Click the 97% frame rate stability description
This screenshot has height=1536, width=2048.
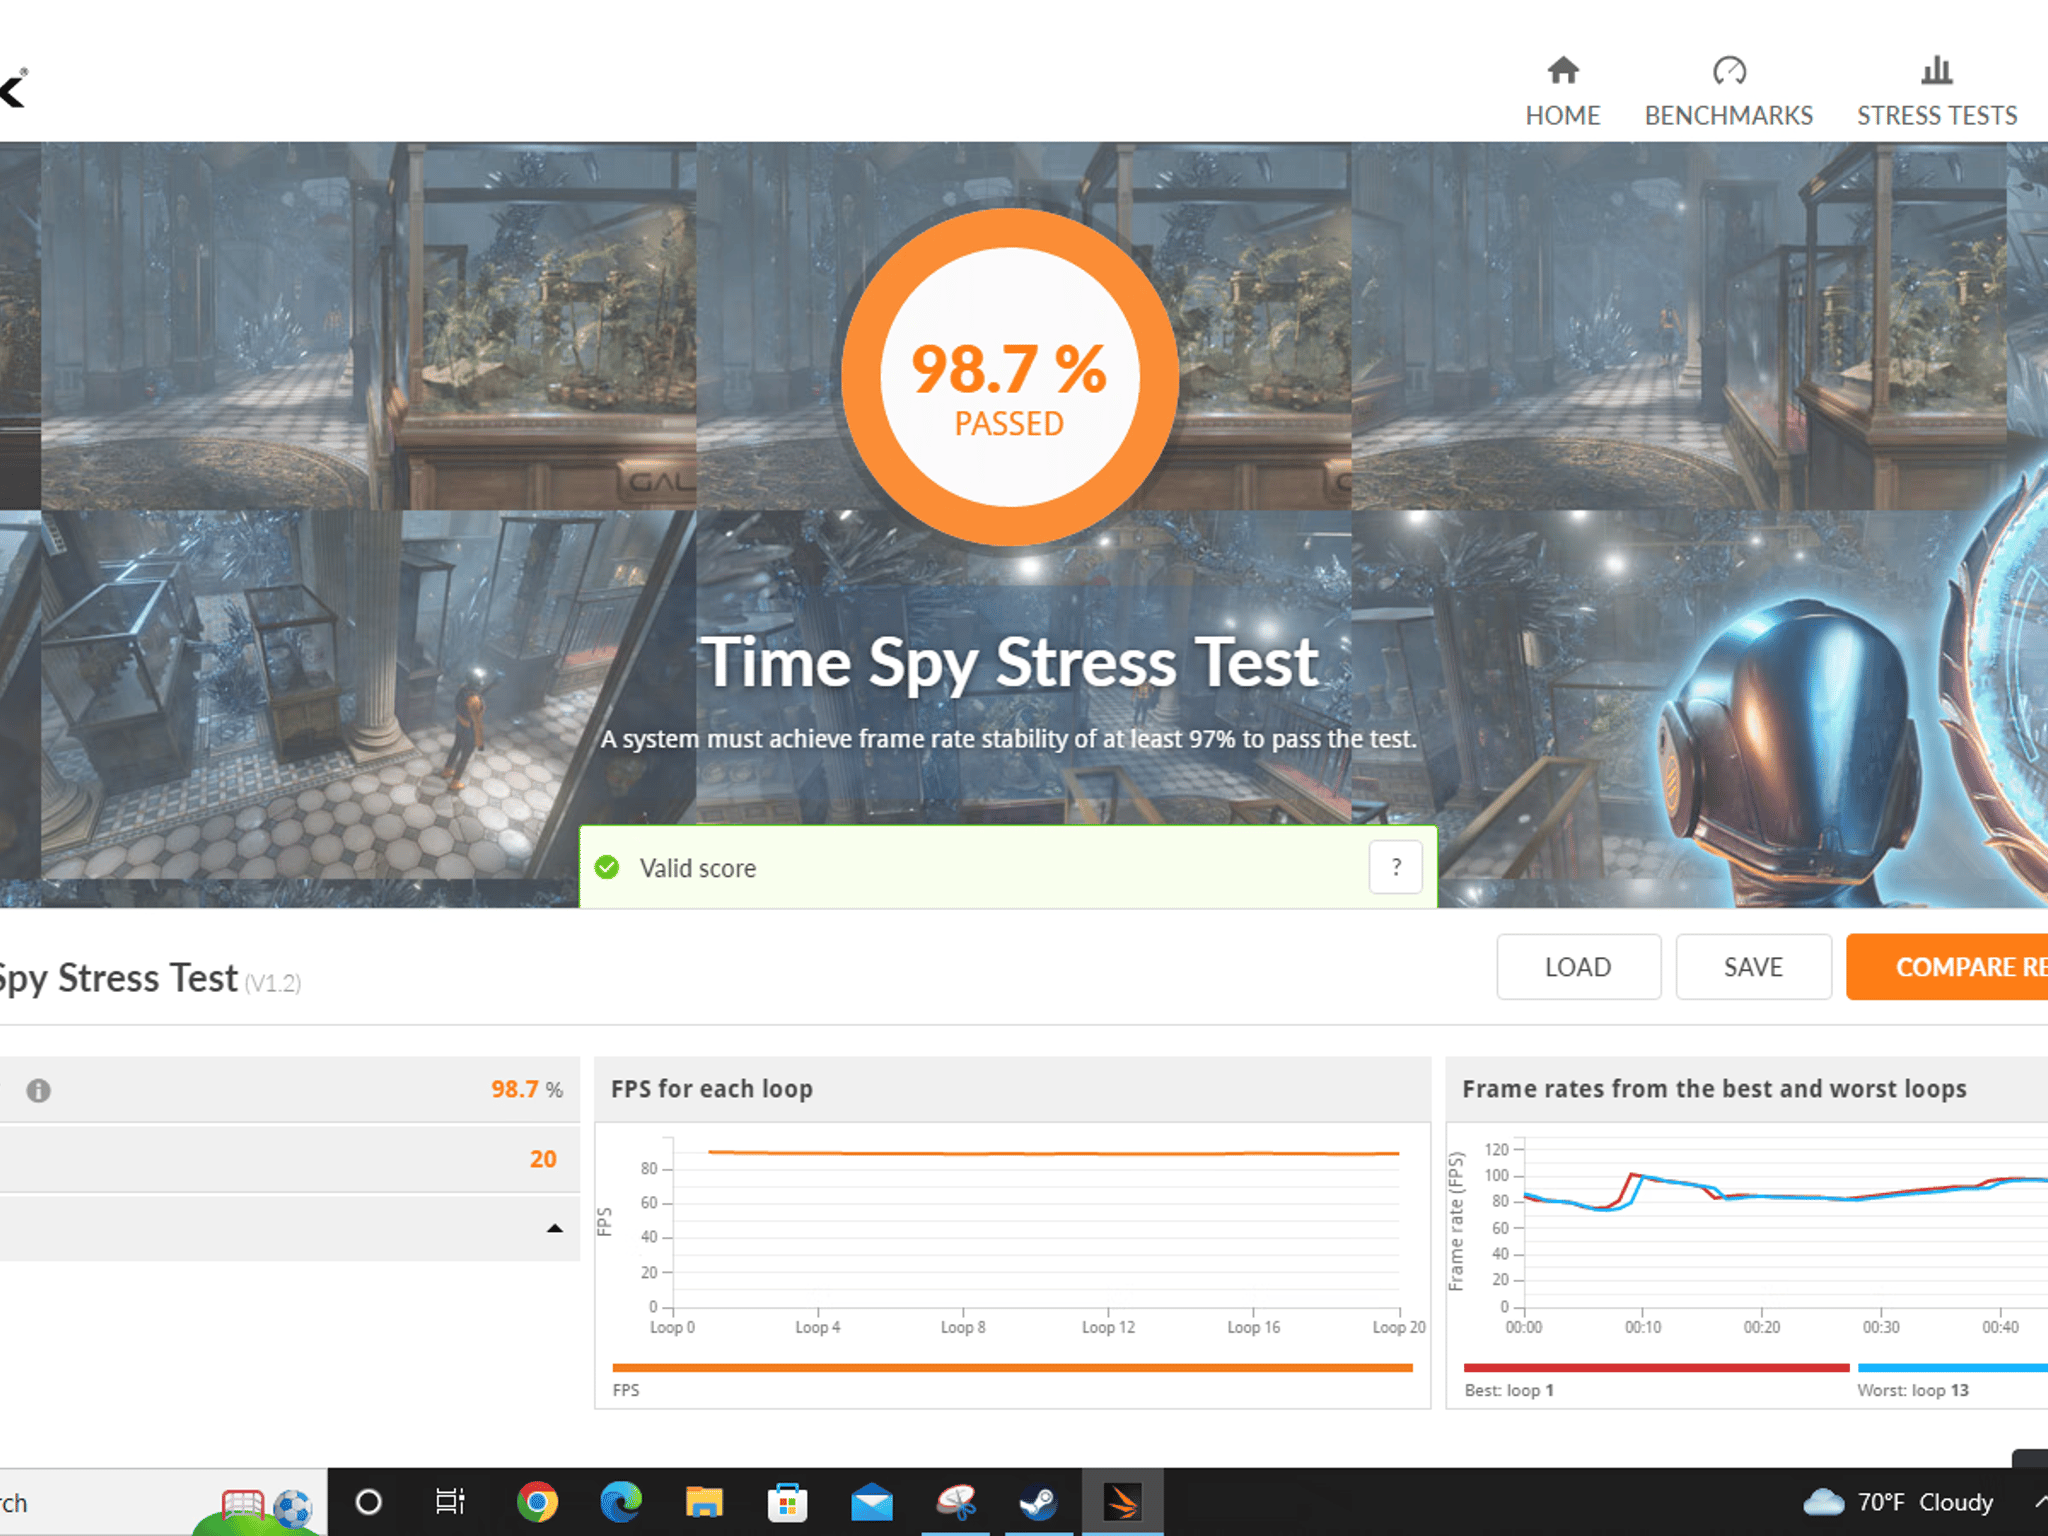[1008, 739]
